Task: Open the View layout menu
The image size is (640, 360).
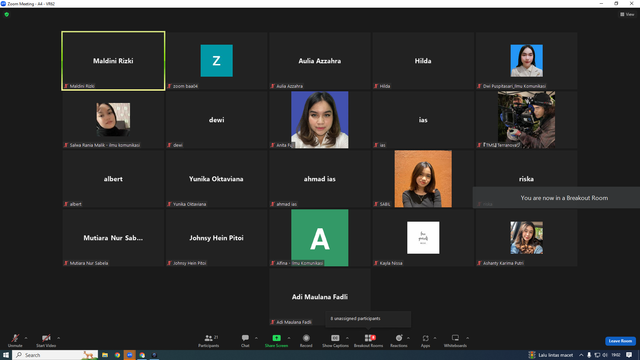Action: point(627,14)
